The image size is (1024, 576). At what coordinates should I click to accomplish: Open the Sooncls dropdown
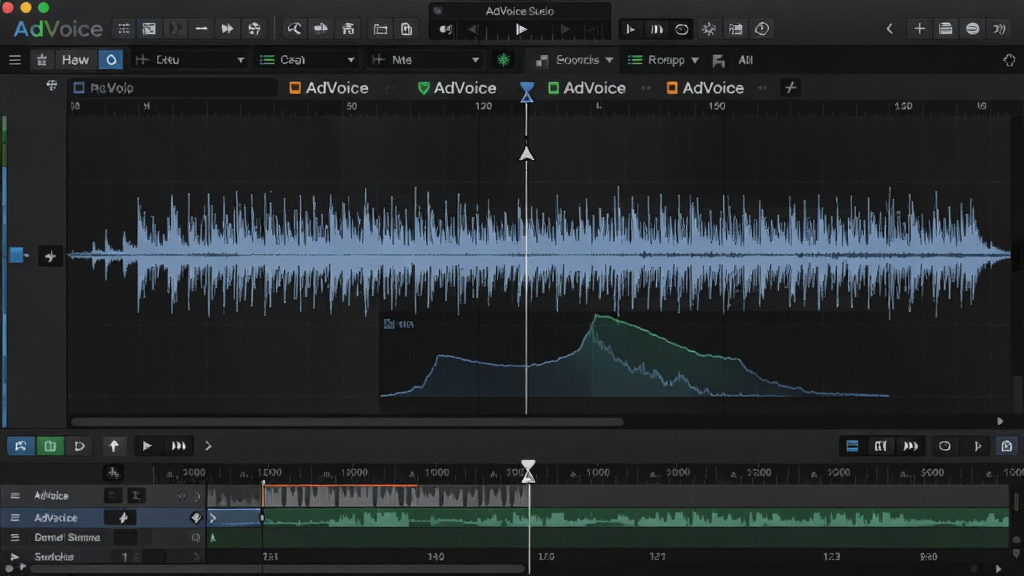574,60
